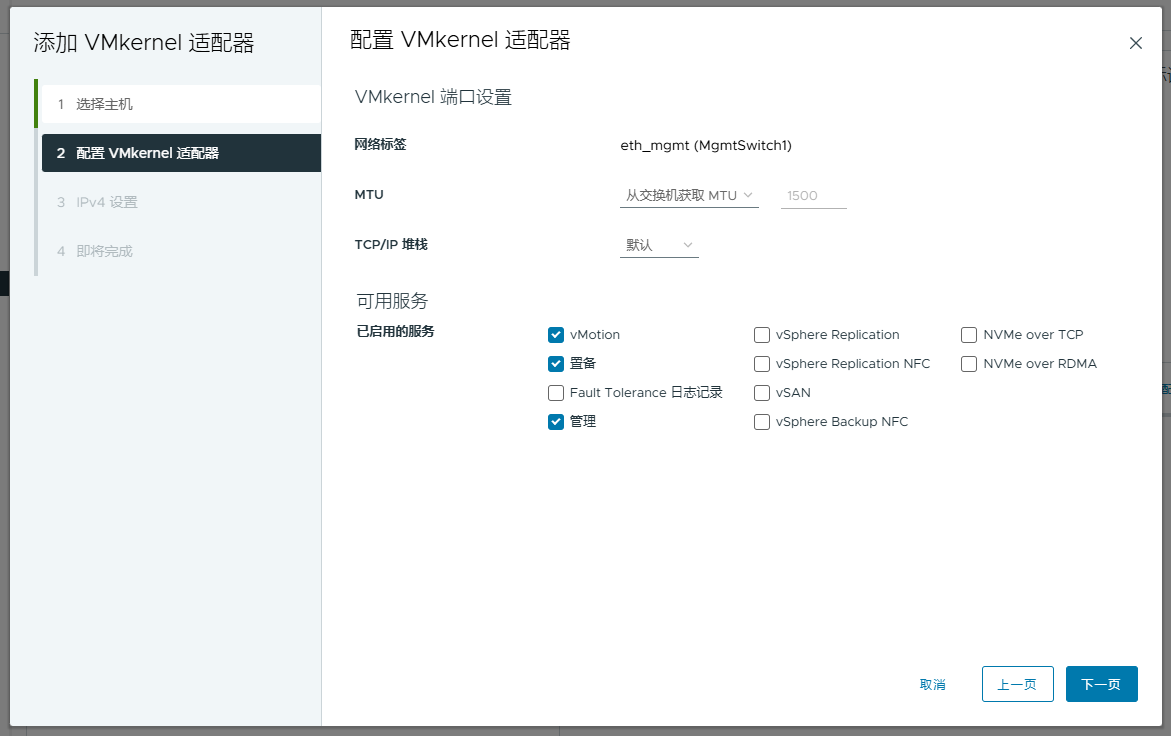Click the 网络标签 label
Viewport: 1171px width, 736px height.
click(x=380, y=144)
